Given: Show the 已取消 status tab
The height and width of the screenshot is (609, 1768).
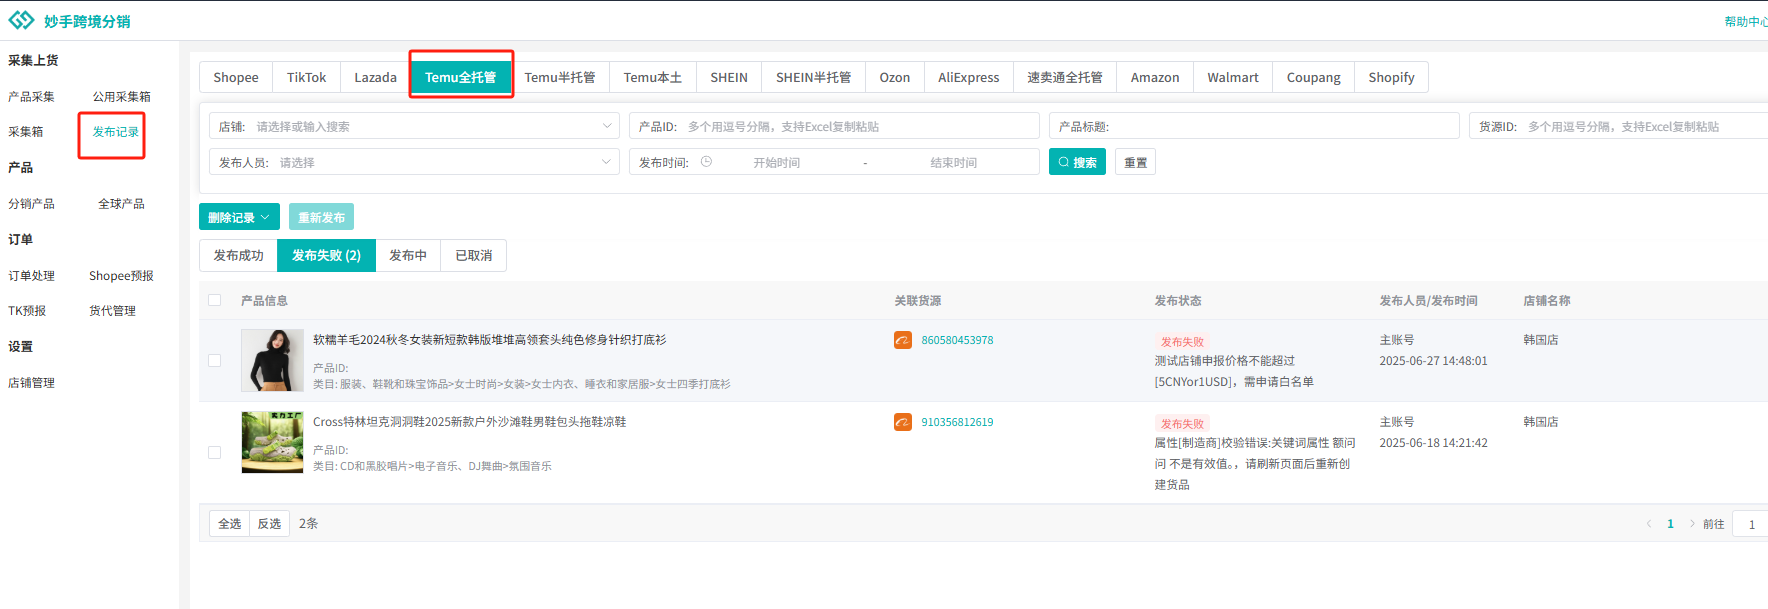Looking at the screenshot, I should [474, 255].
